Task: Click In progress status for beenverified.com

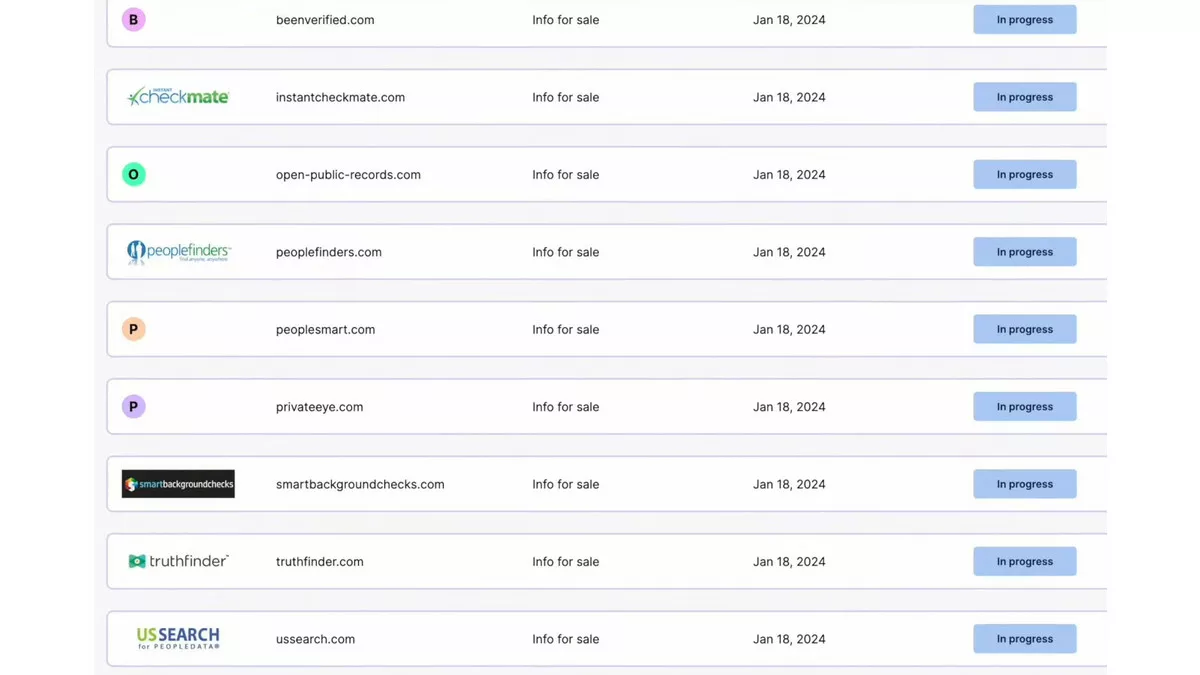Action: pos(1024,19)
